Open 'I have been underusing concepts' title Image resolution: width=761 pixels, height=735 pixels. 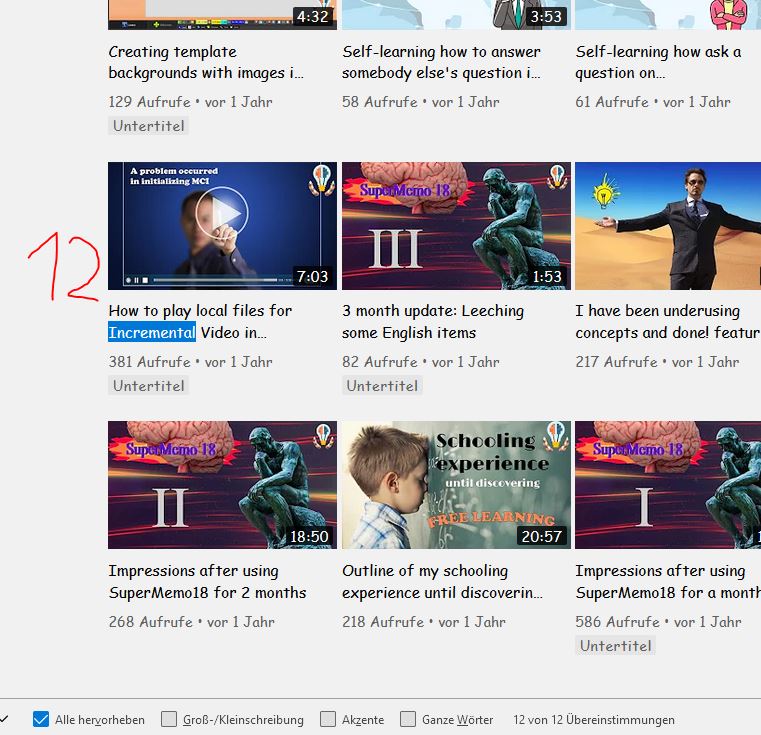[668, 321]
